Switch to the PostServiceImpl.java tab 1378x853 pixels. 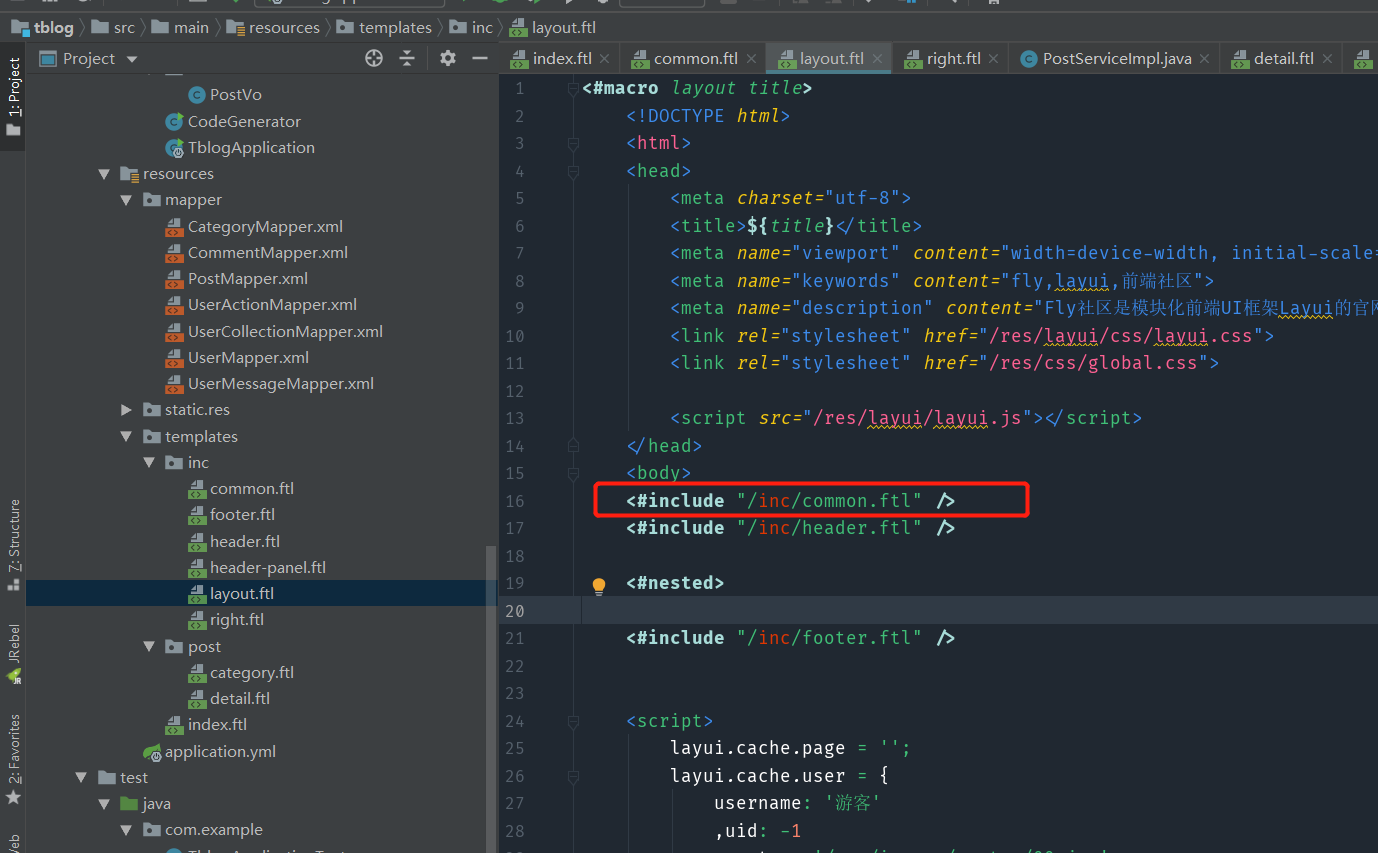[1116, 58]
